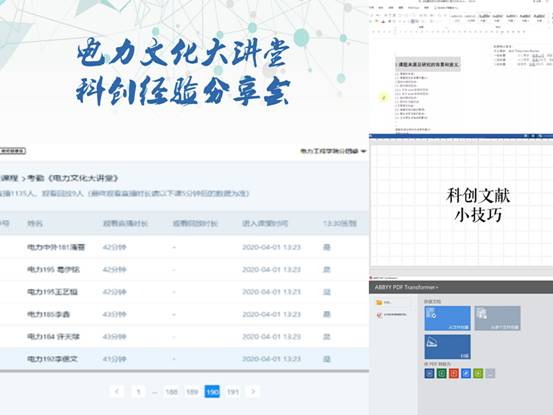Click the blue Word conversion icon in ABBYY
This screenshot has height=415, width=553.
[429, 373]
